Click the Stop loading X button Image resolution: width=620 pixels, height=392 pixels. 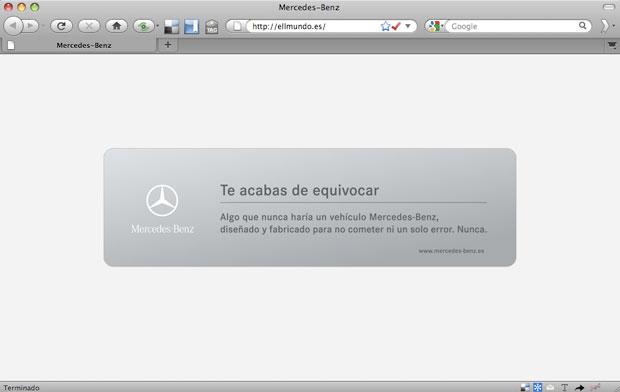point(89,26)
